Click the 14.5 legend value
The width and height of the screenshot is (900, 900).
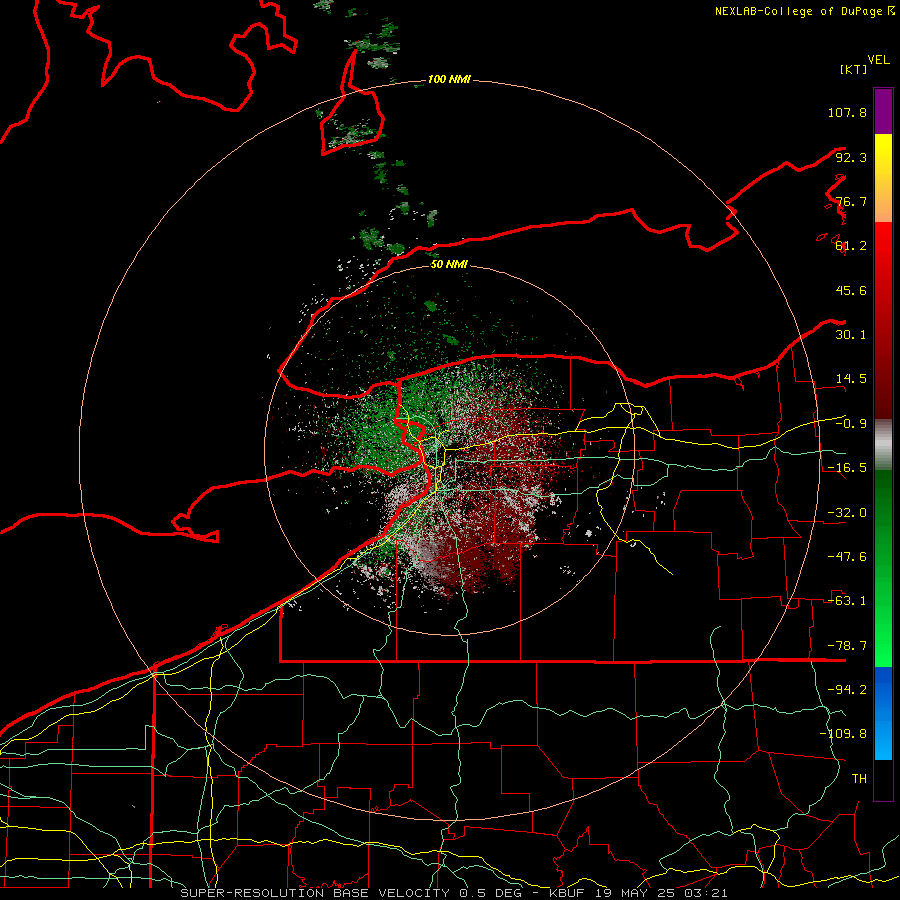tap(851, 379)
